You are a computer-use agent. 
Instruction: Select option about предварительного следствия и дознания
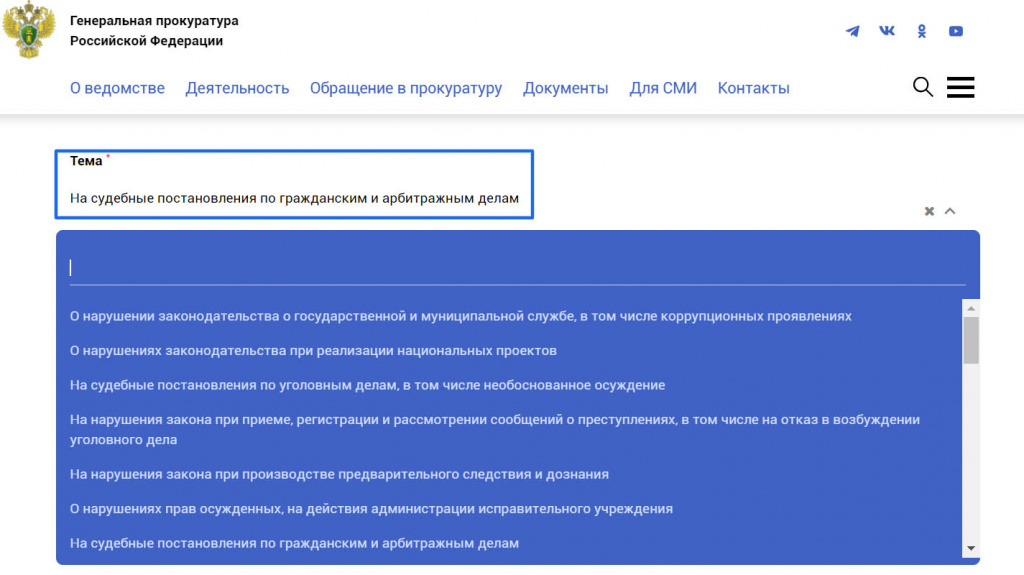[339, 474]
